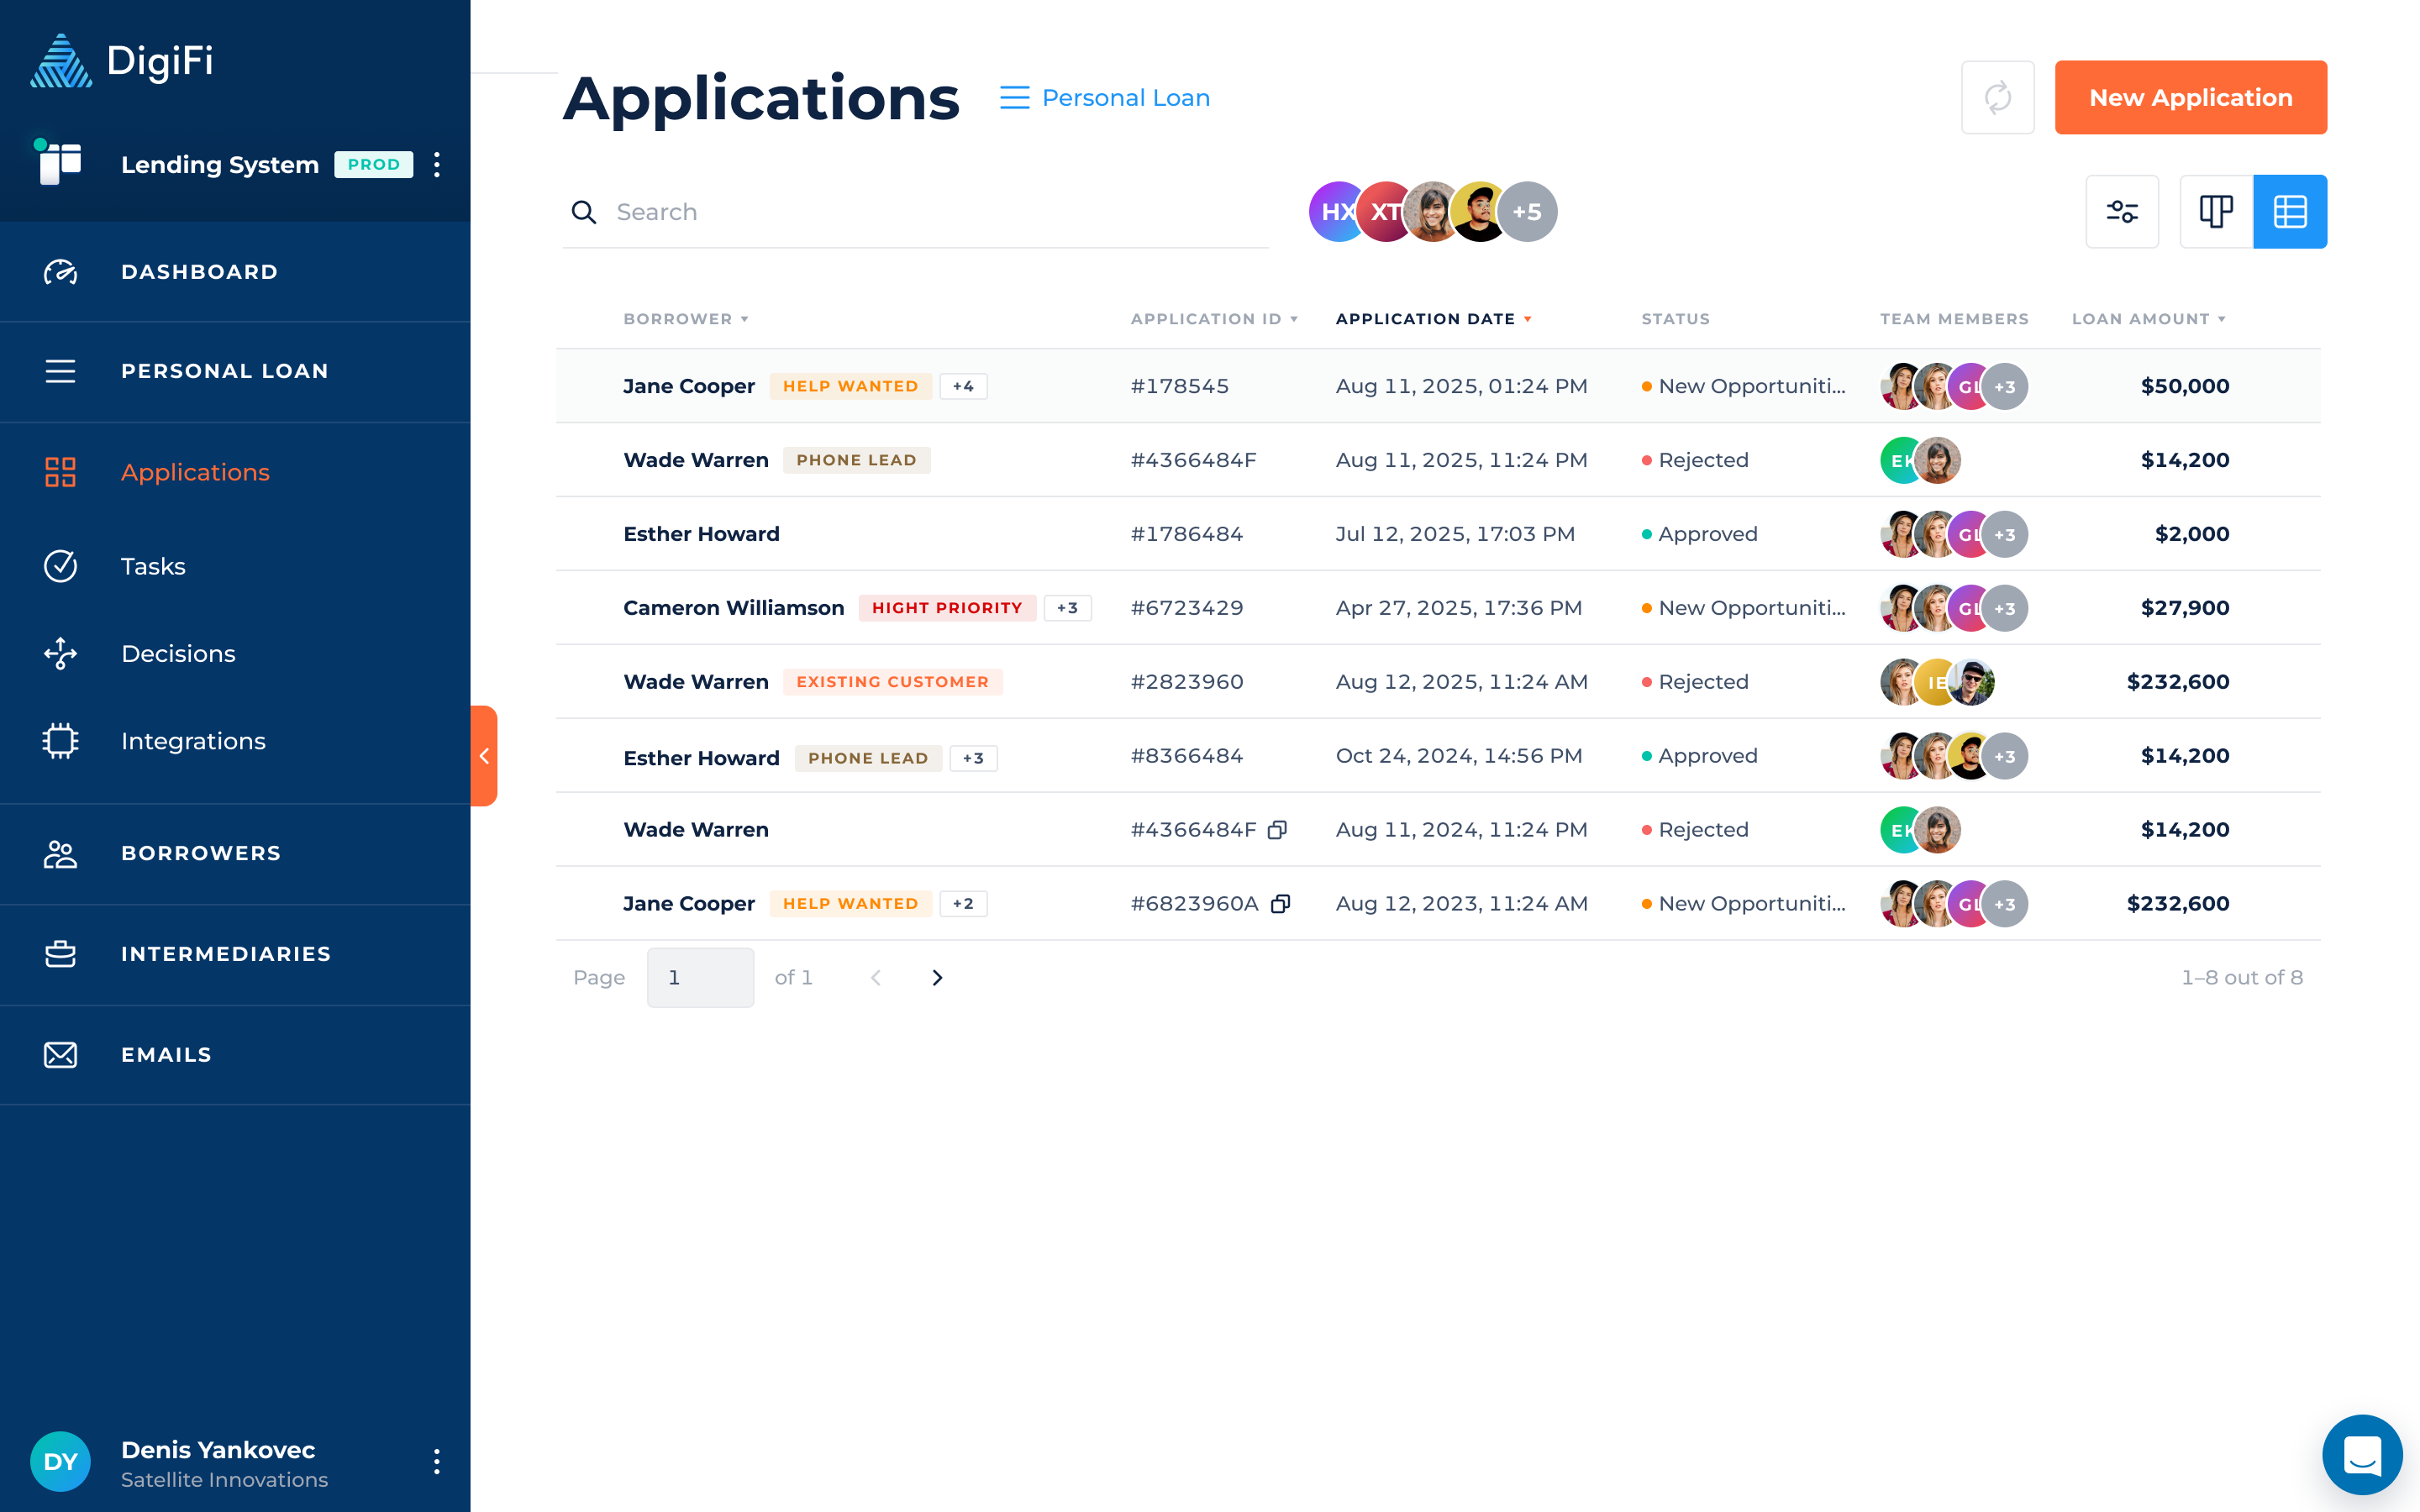Click the Oct 24, 2024 application date
The image size is (2420, 1512).
[x=1458, y=756]
